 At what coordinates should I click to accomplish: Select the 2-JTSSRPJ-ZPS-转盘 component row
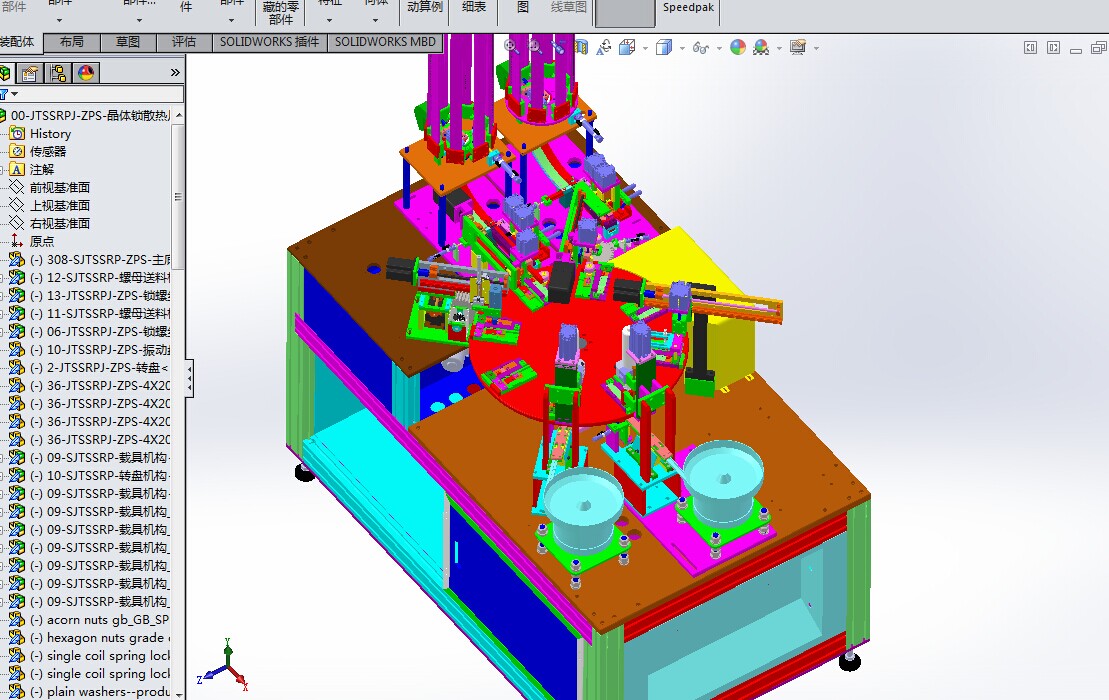click(x=88, y=368)
